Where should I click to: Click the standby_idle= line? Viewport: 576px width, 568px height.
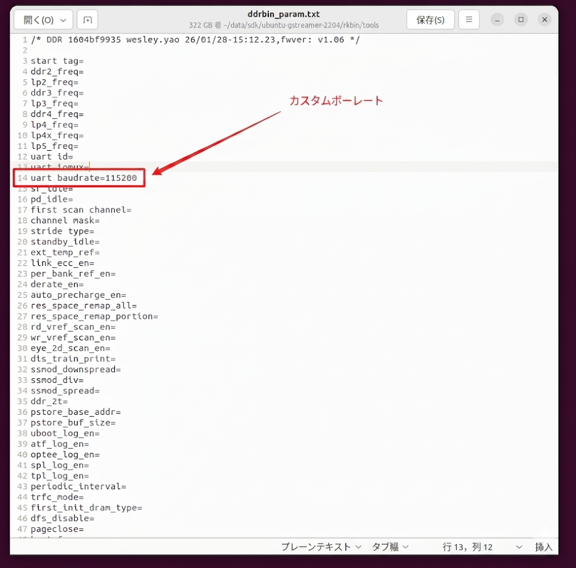[x=65, y=242]
